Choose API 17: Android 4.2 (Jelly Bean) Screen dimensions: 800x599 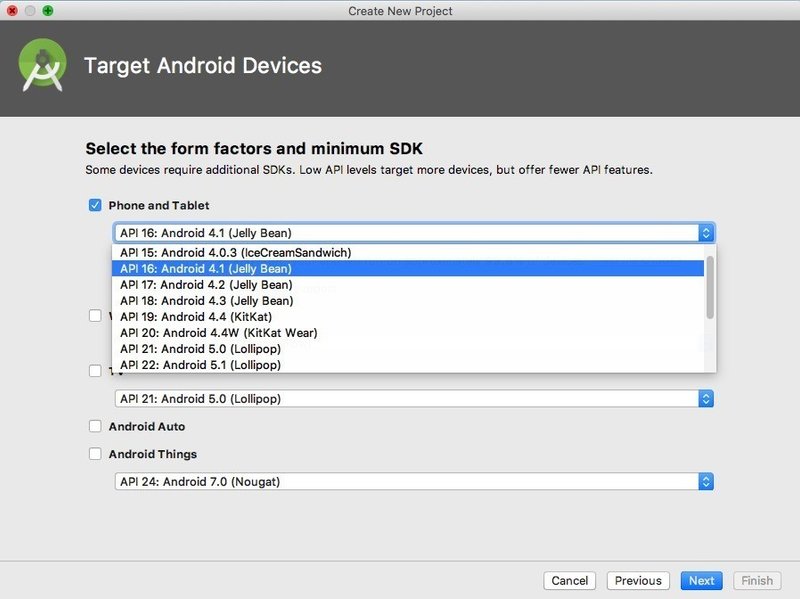click(x=408, y=285)
